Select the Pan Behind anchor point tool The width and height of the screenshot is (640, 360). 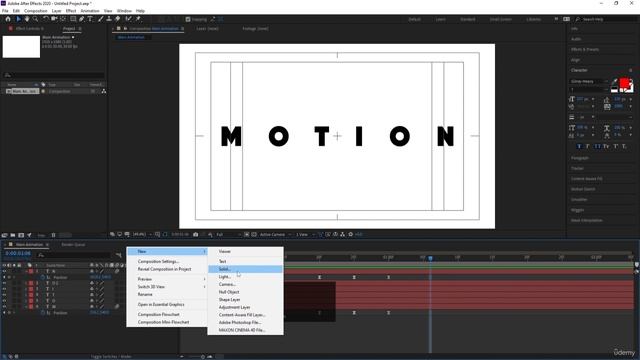point(63,19)
